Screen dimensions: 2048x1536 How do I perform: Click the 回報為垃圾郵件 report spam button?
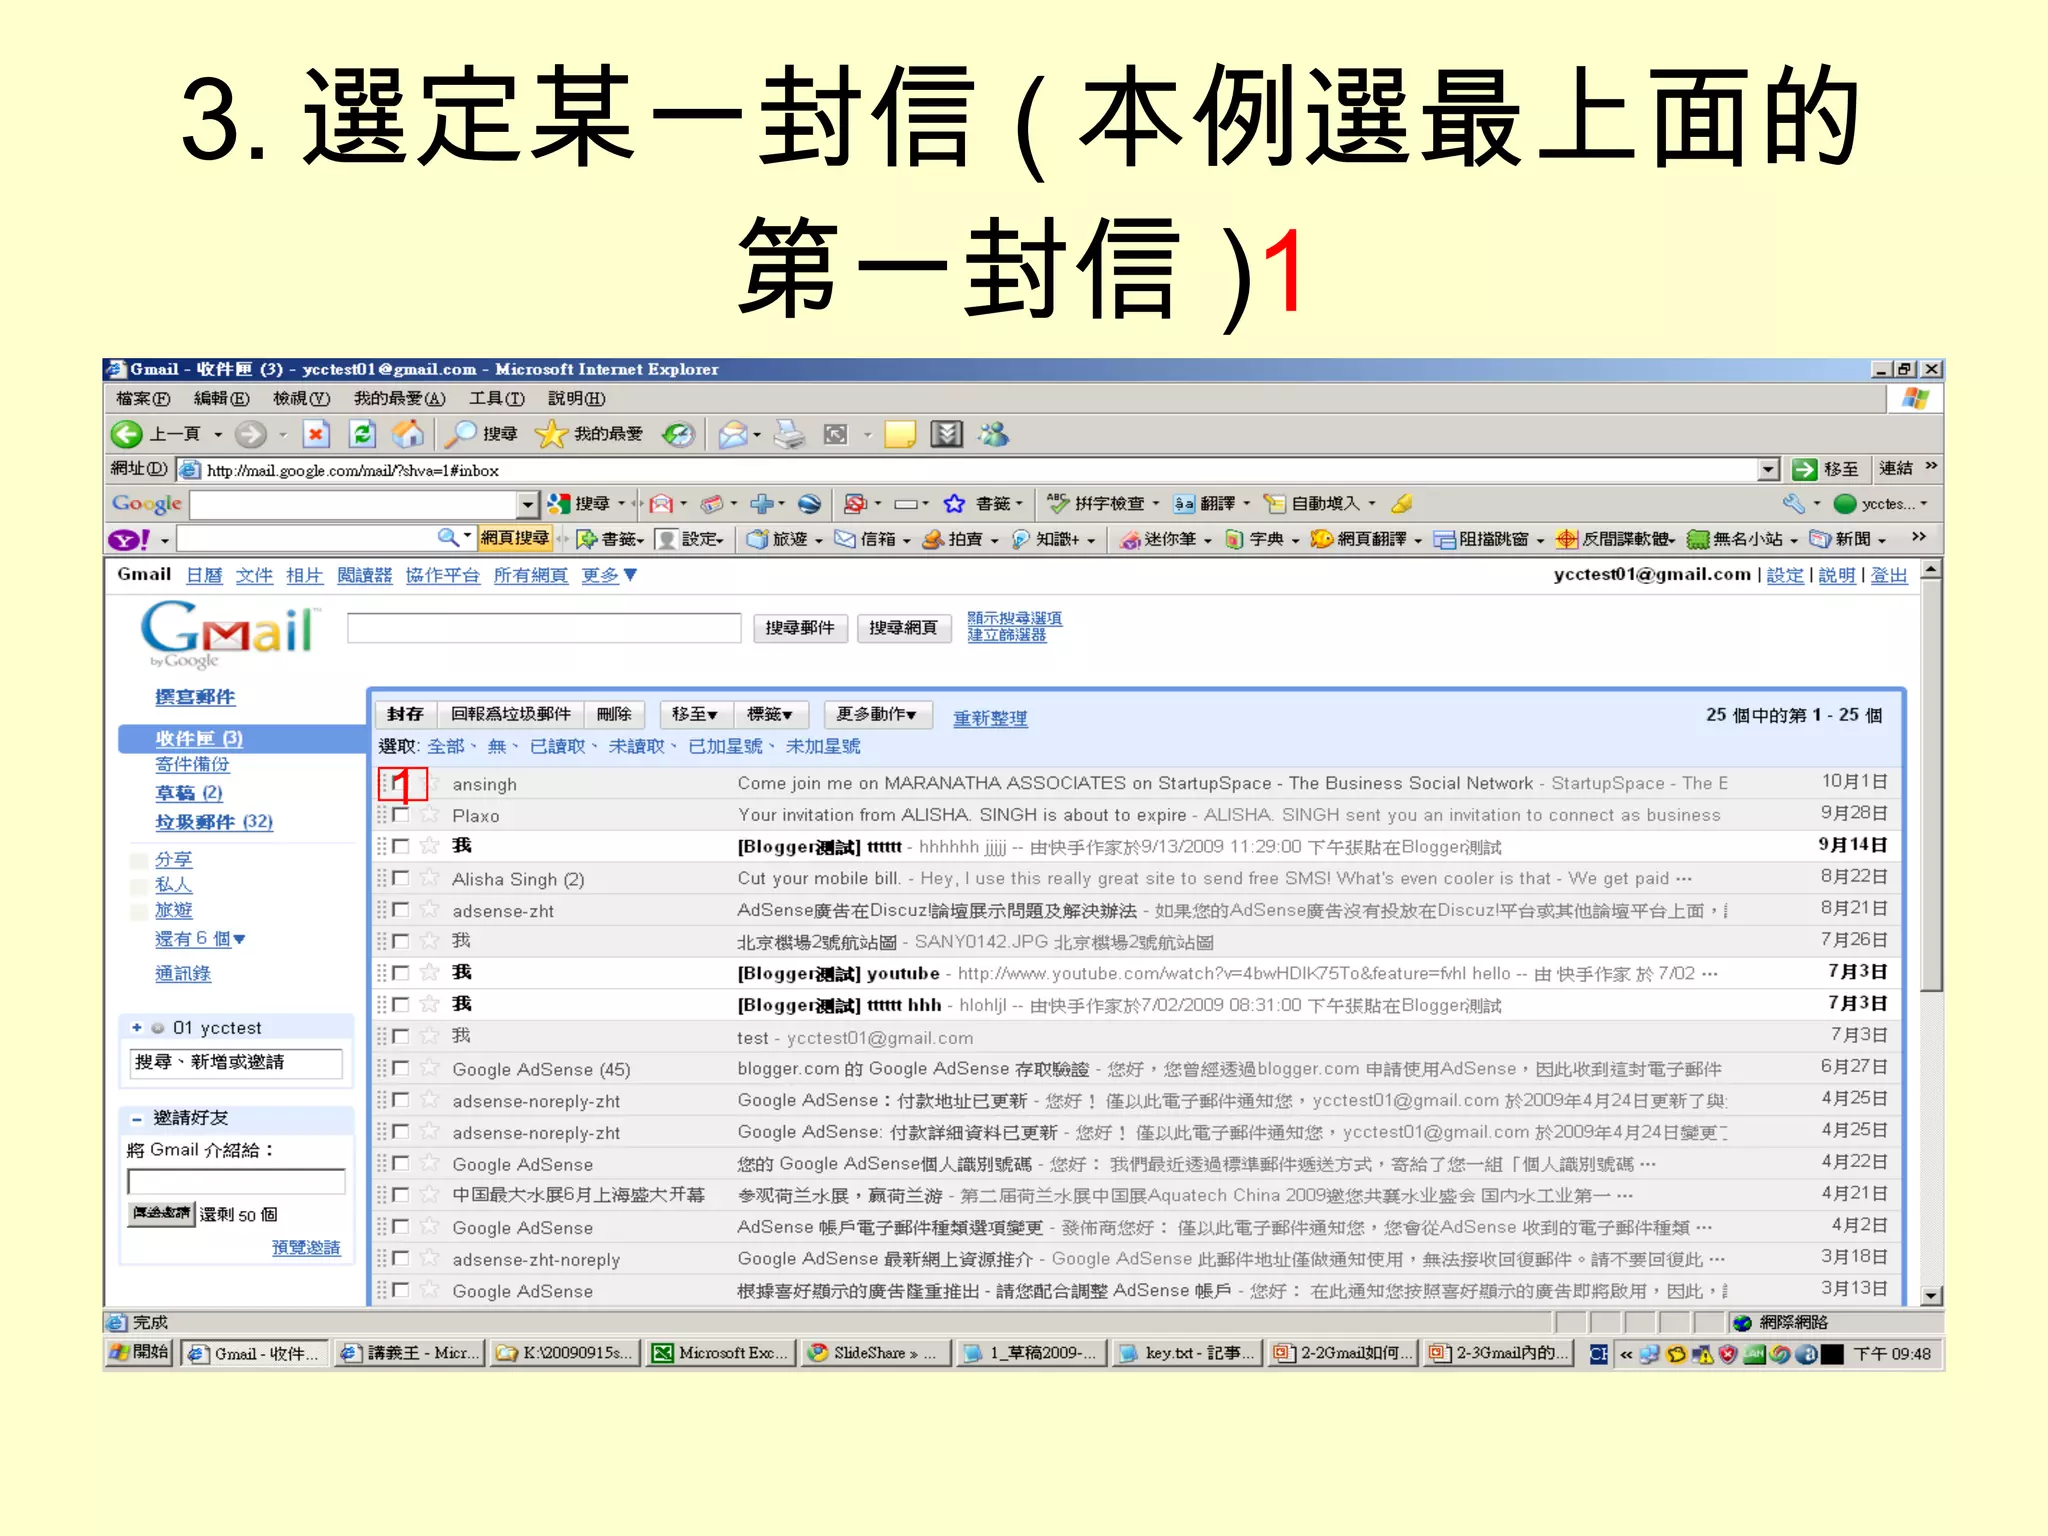tap(510, 714)
